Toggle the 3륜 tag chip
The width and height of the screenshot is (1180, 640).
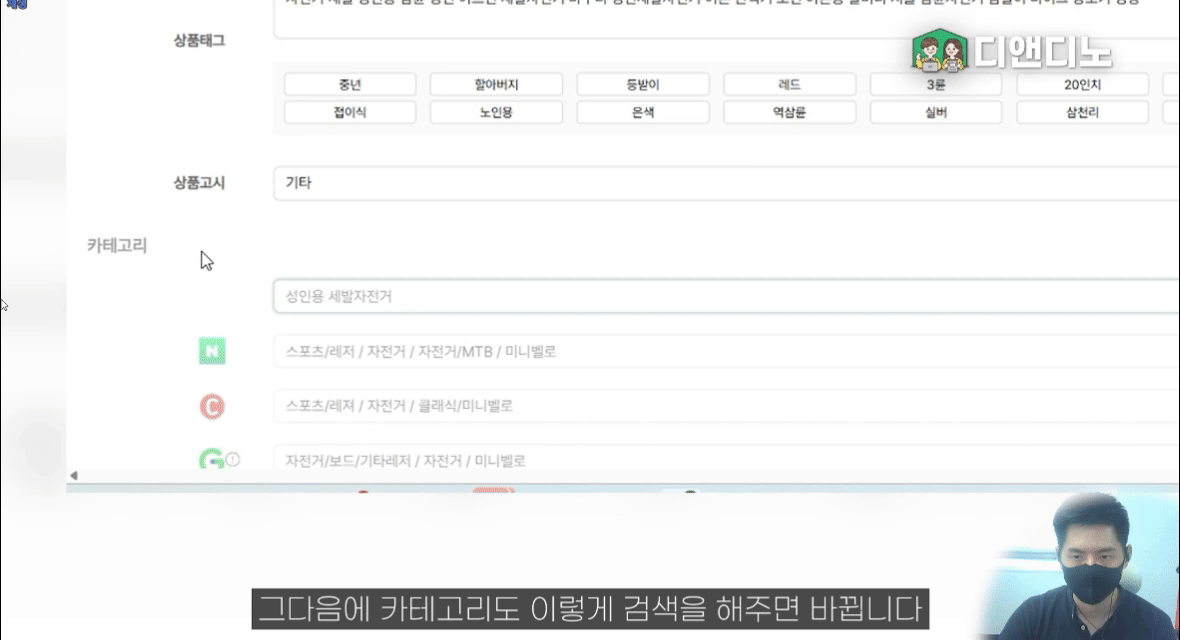pos(936,85)
